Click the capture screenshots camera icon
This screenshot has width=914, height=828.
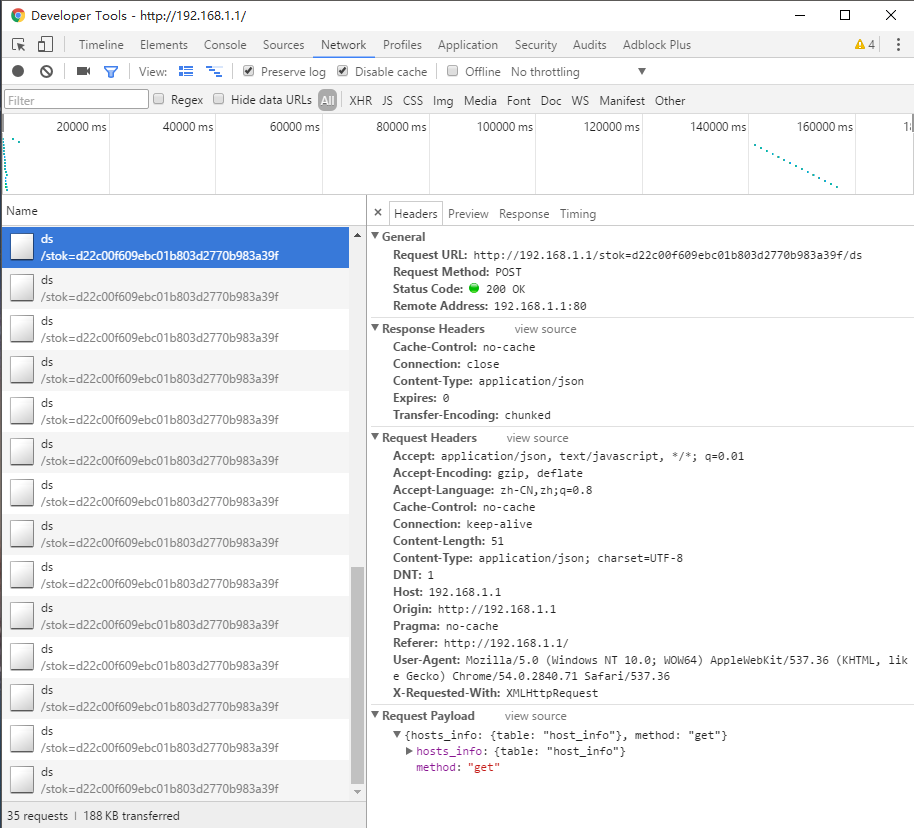click(83, 72)
